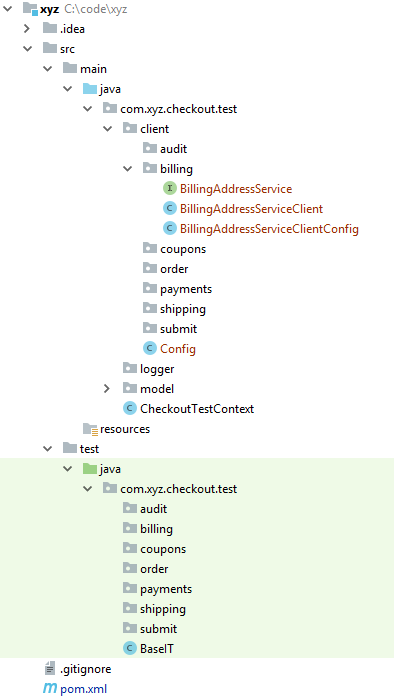Click the BillingAddressServiceClientConfig class icon
394x699 pixels.
(x=170, y=229)
